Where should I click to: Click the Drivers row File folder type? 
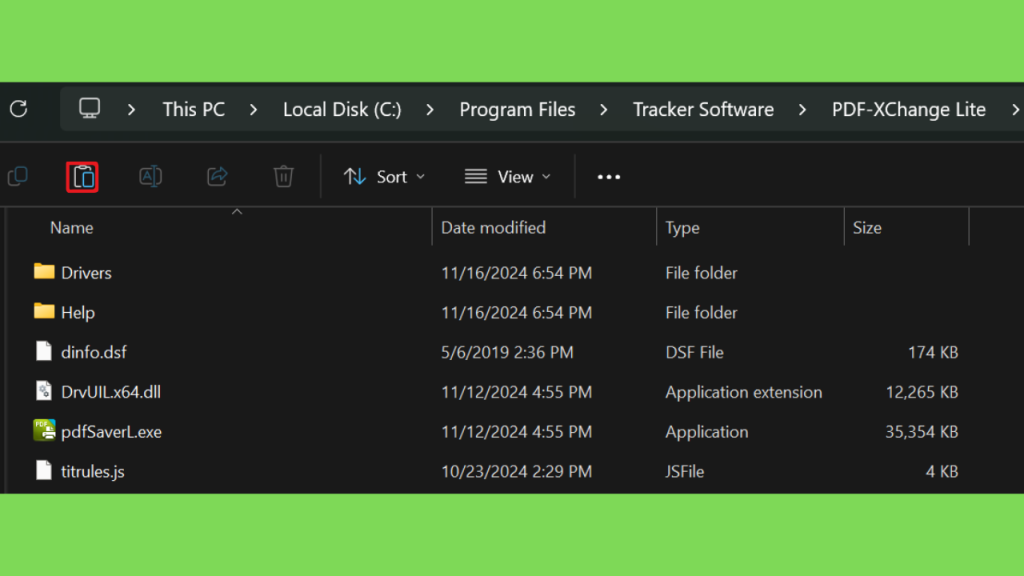click(x=701, y=272)
